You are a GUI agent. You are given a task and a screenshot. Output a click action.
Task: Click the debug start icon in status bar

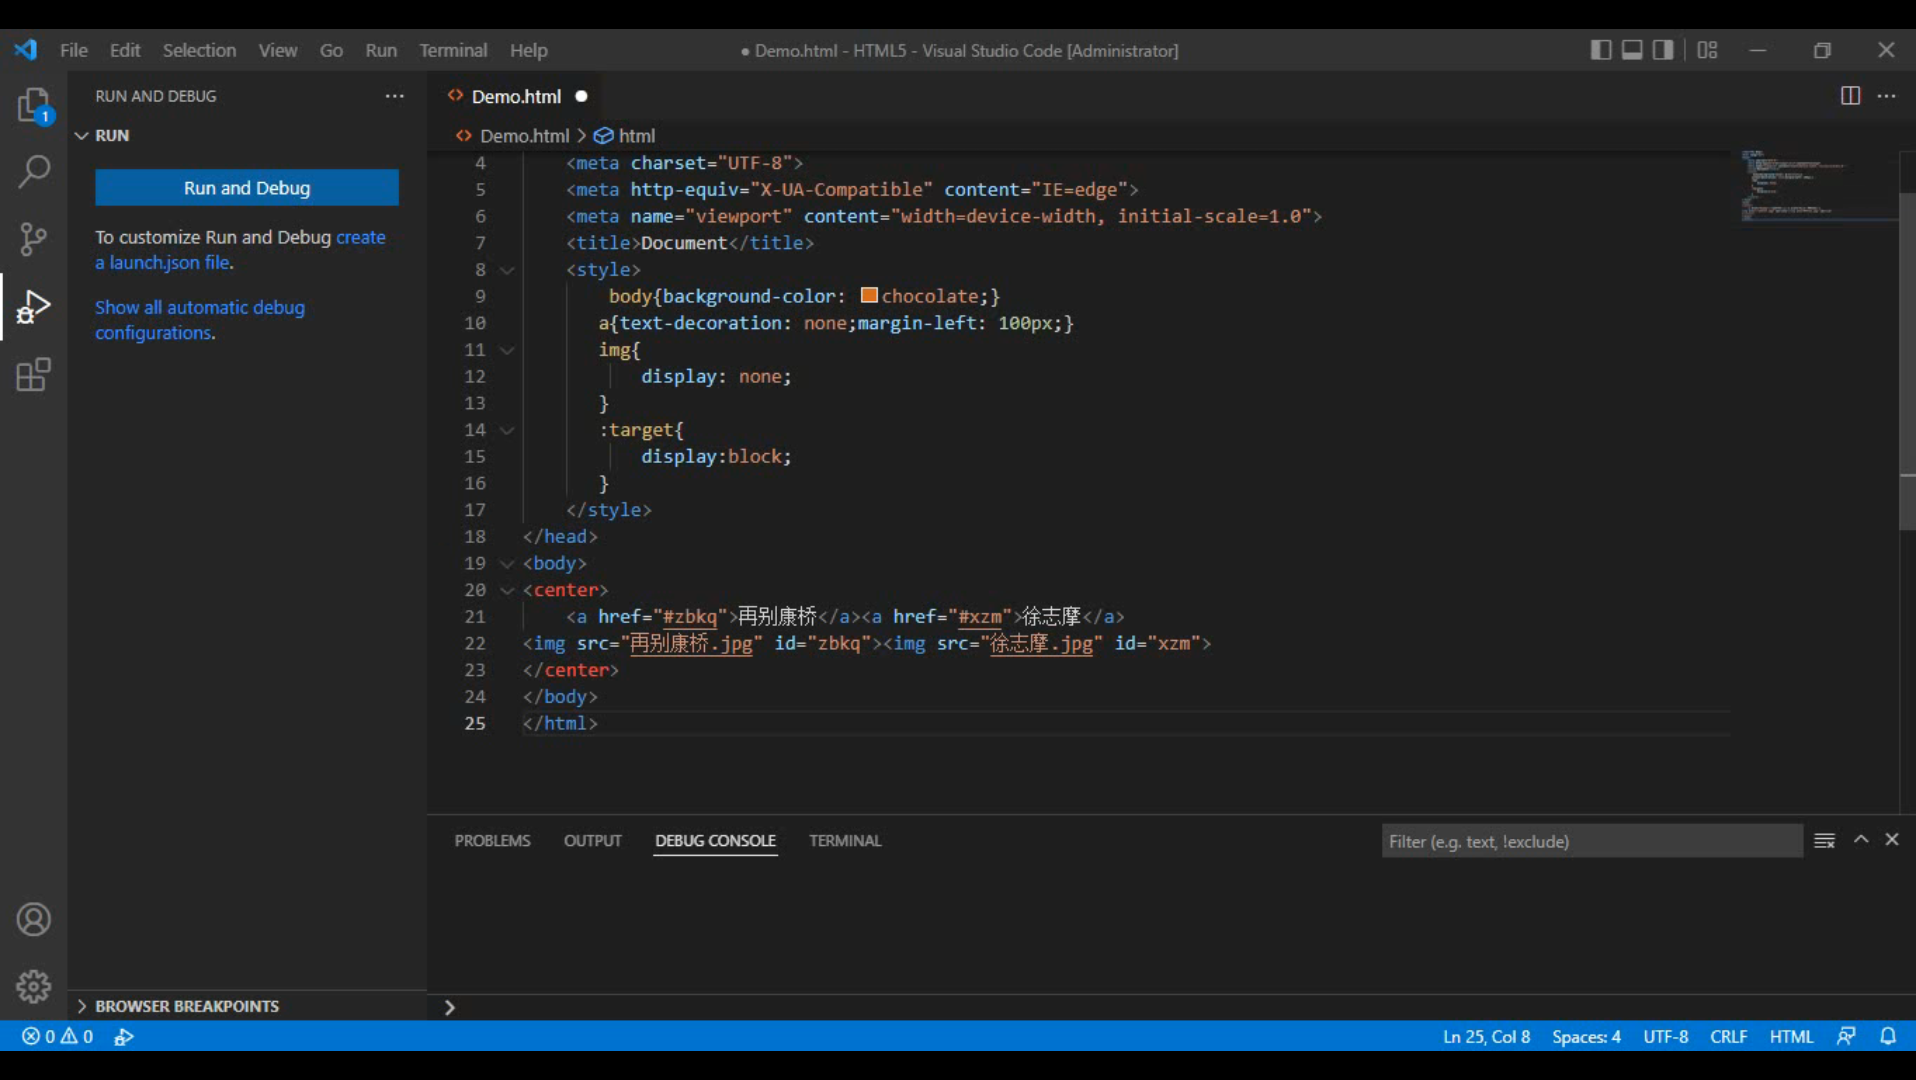[124, 1036]
